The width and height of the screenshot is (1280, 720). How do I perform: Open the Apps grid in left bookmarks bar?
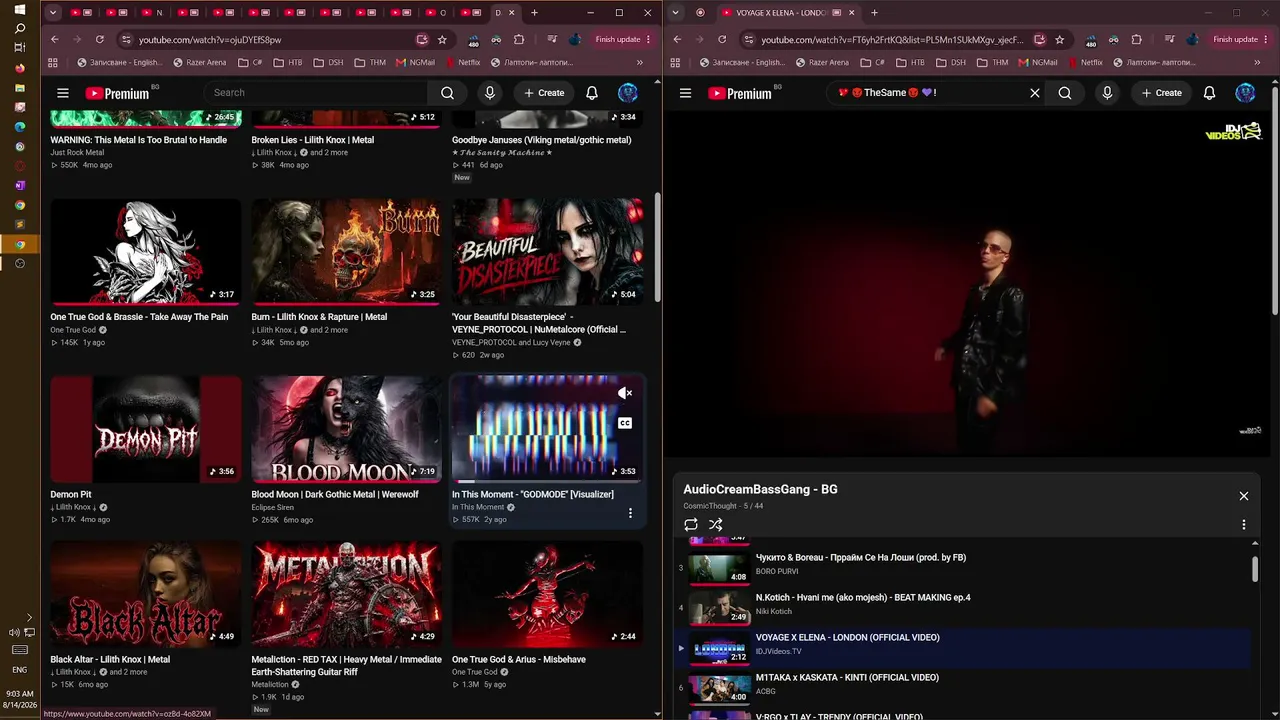point(53,62)
